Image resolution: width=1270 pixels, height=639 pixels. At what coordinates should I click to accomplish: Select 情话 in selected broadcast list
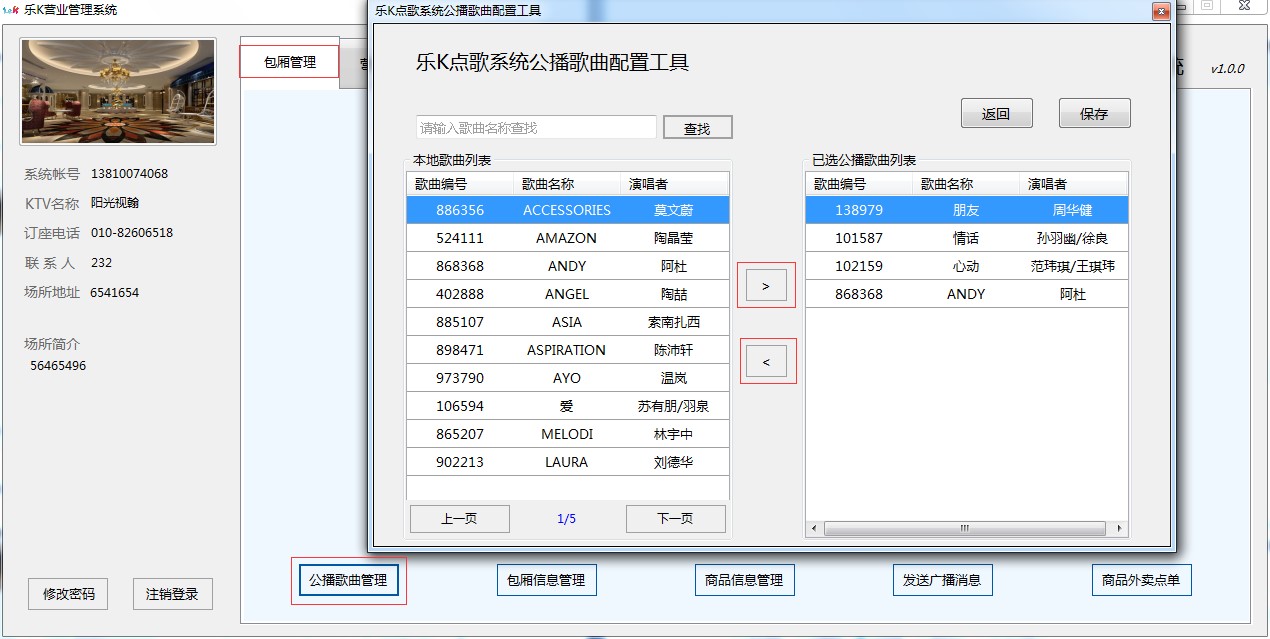(x=966, y=238)
